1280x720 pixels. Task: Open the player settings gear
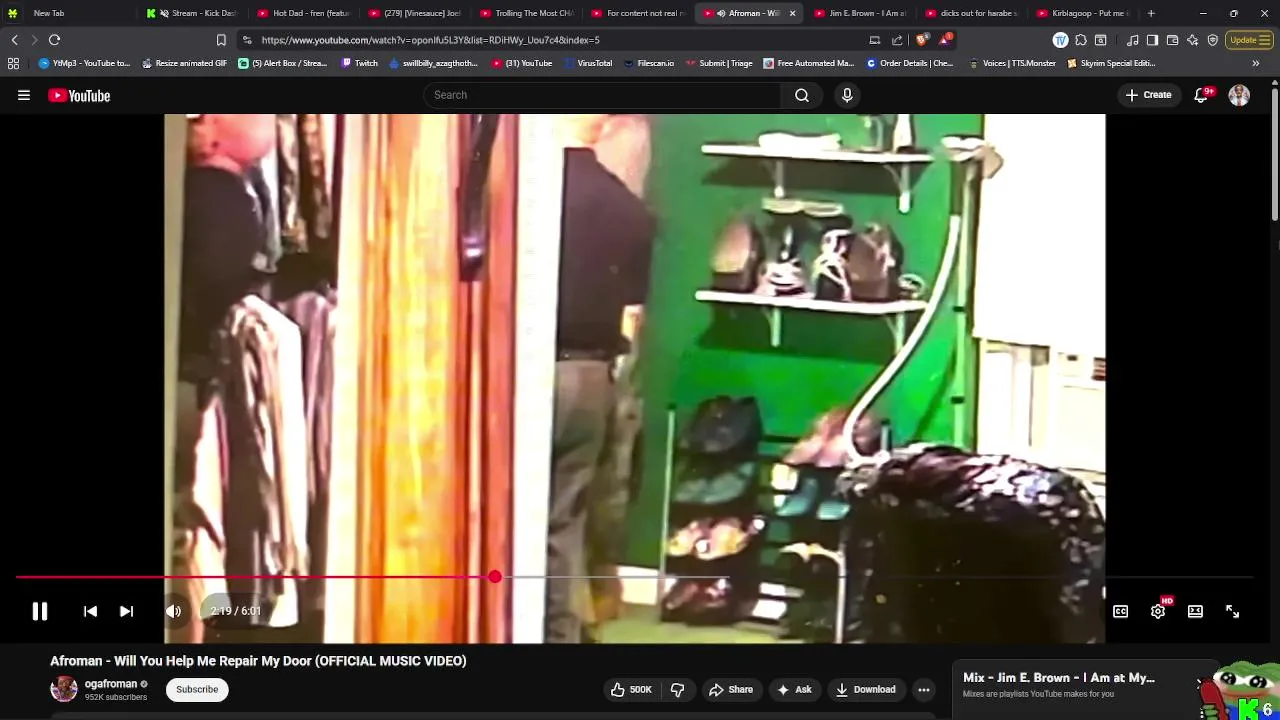point(1158,611)
